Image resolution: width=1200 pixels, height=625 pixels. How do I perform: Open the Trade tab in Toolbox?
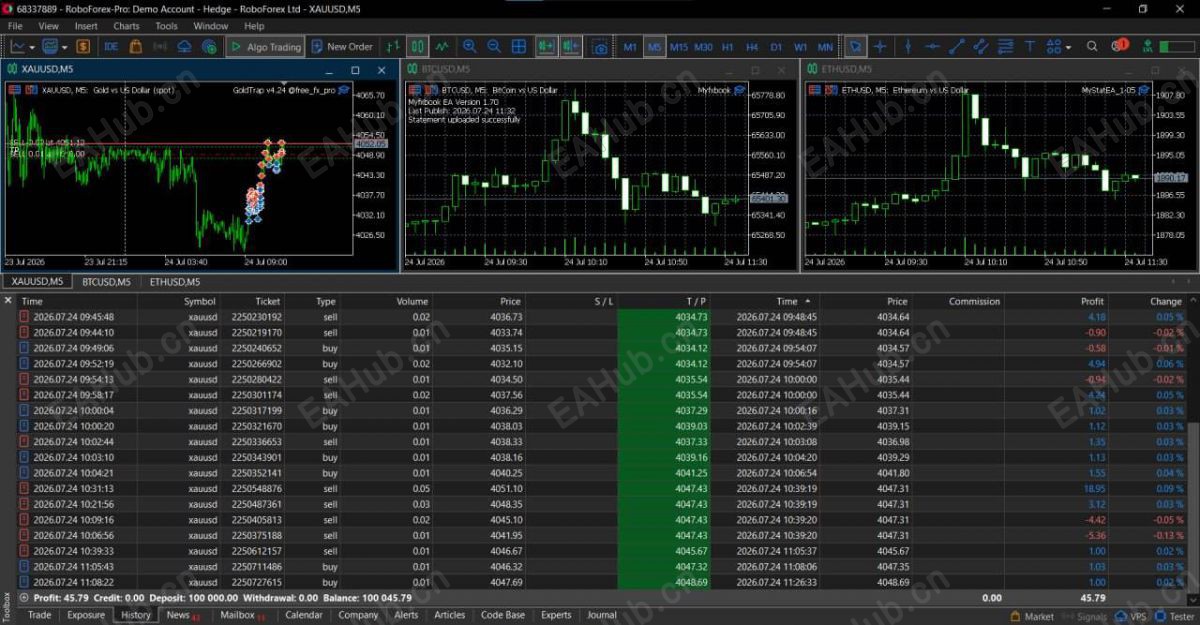click(x=40, y=615)
